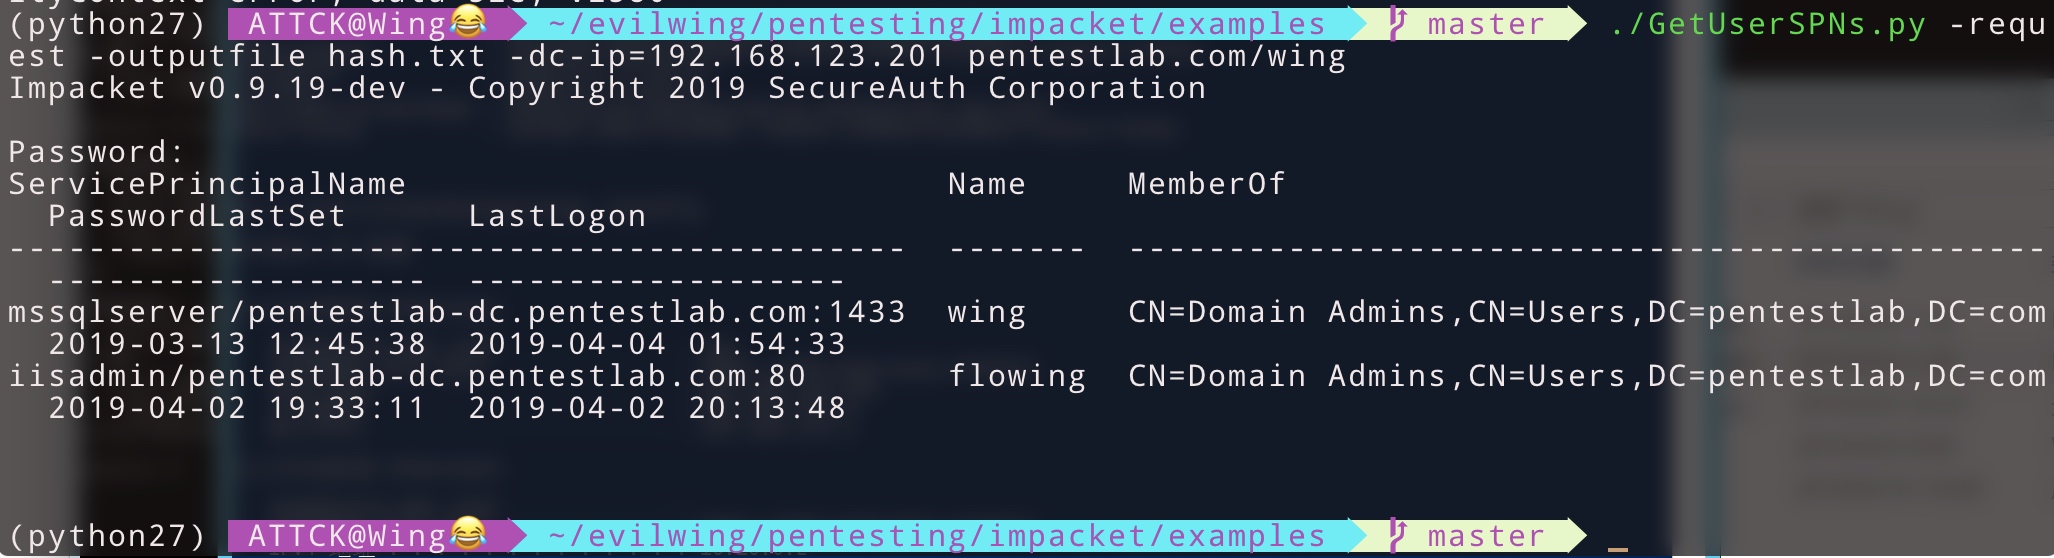The width and height of the screenshot is (2054, 558).
Task: Click the ServicePrincipalName column header
Action: pos(207,184)
